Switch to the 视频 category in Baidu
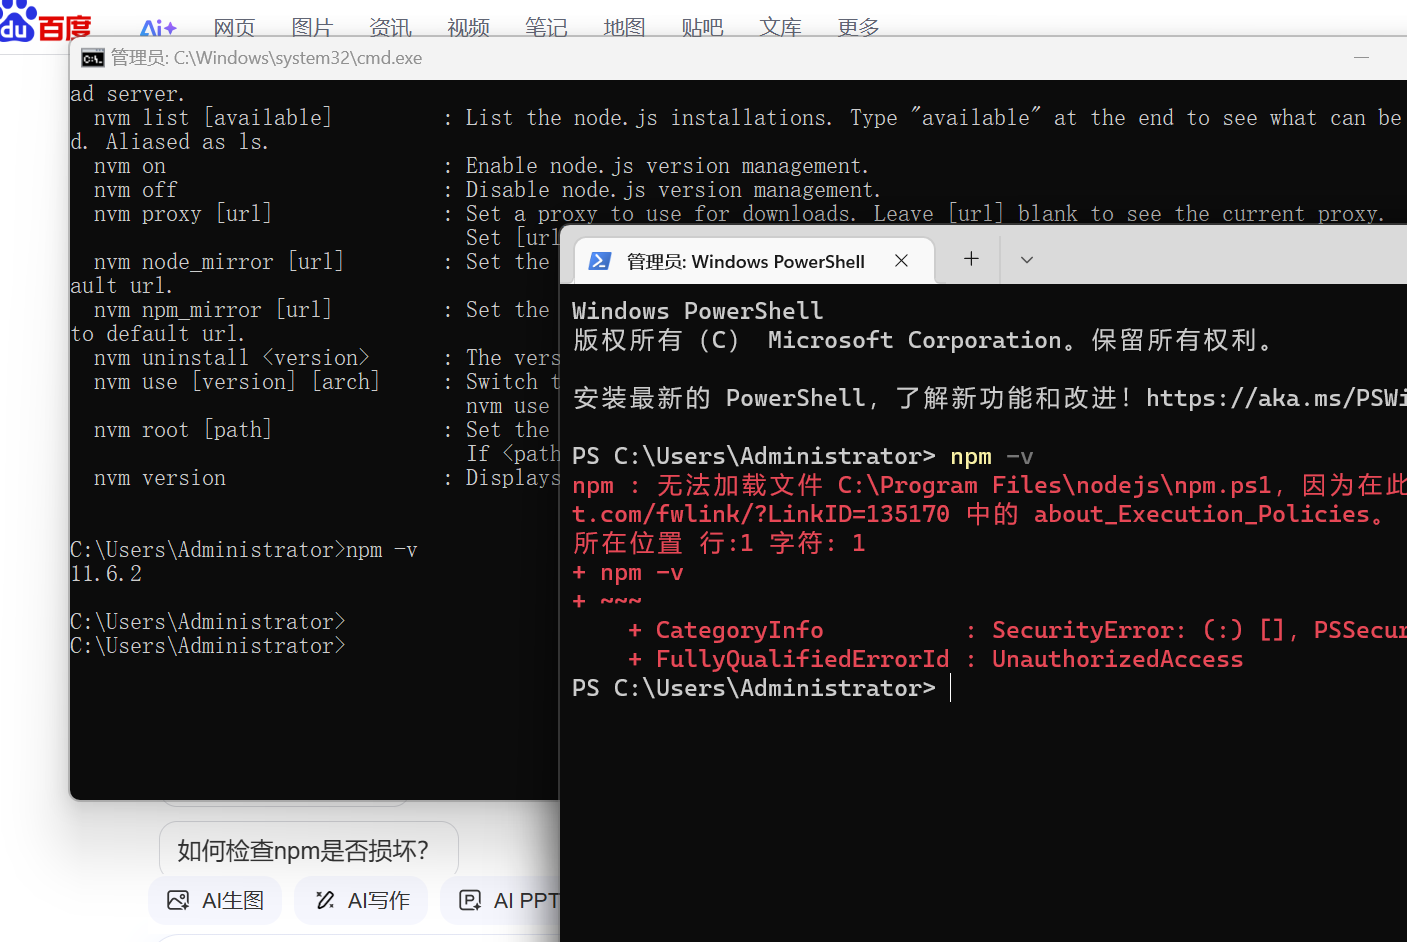The image size is (1407, 942). coord(468,28)
